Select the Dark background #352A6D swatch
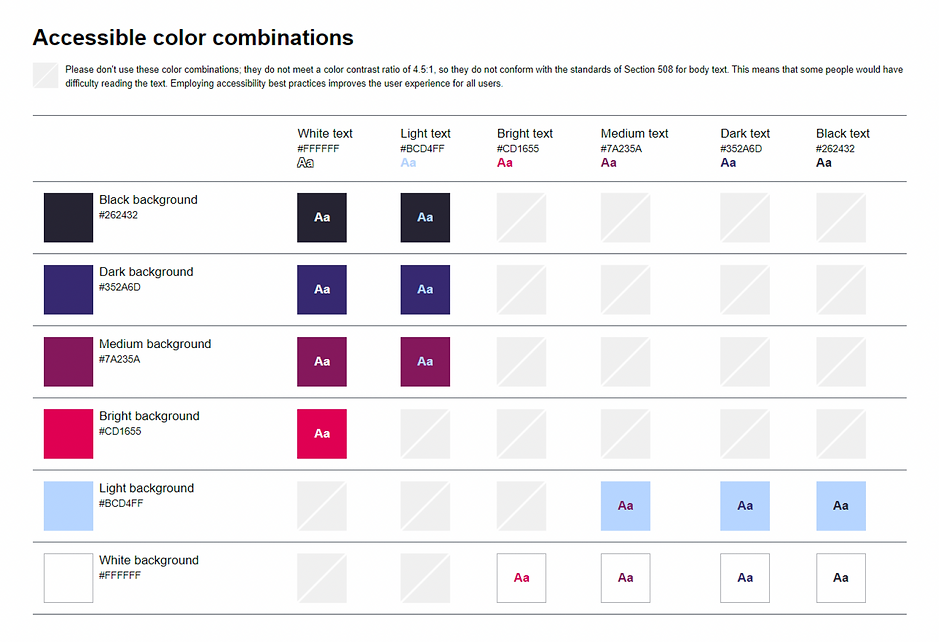Viewport: 939px width, 642px height. 68,289
